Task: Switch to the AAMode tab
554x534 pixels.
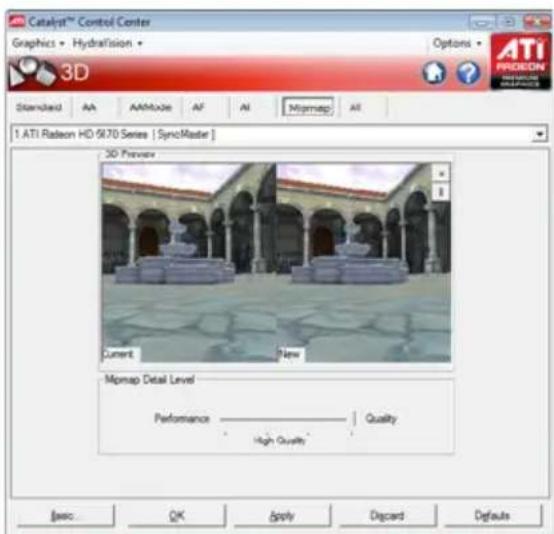Action: coord(151,107)
